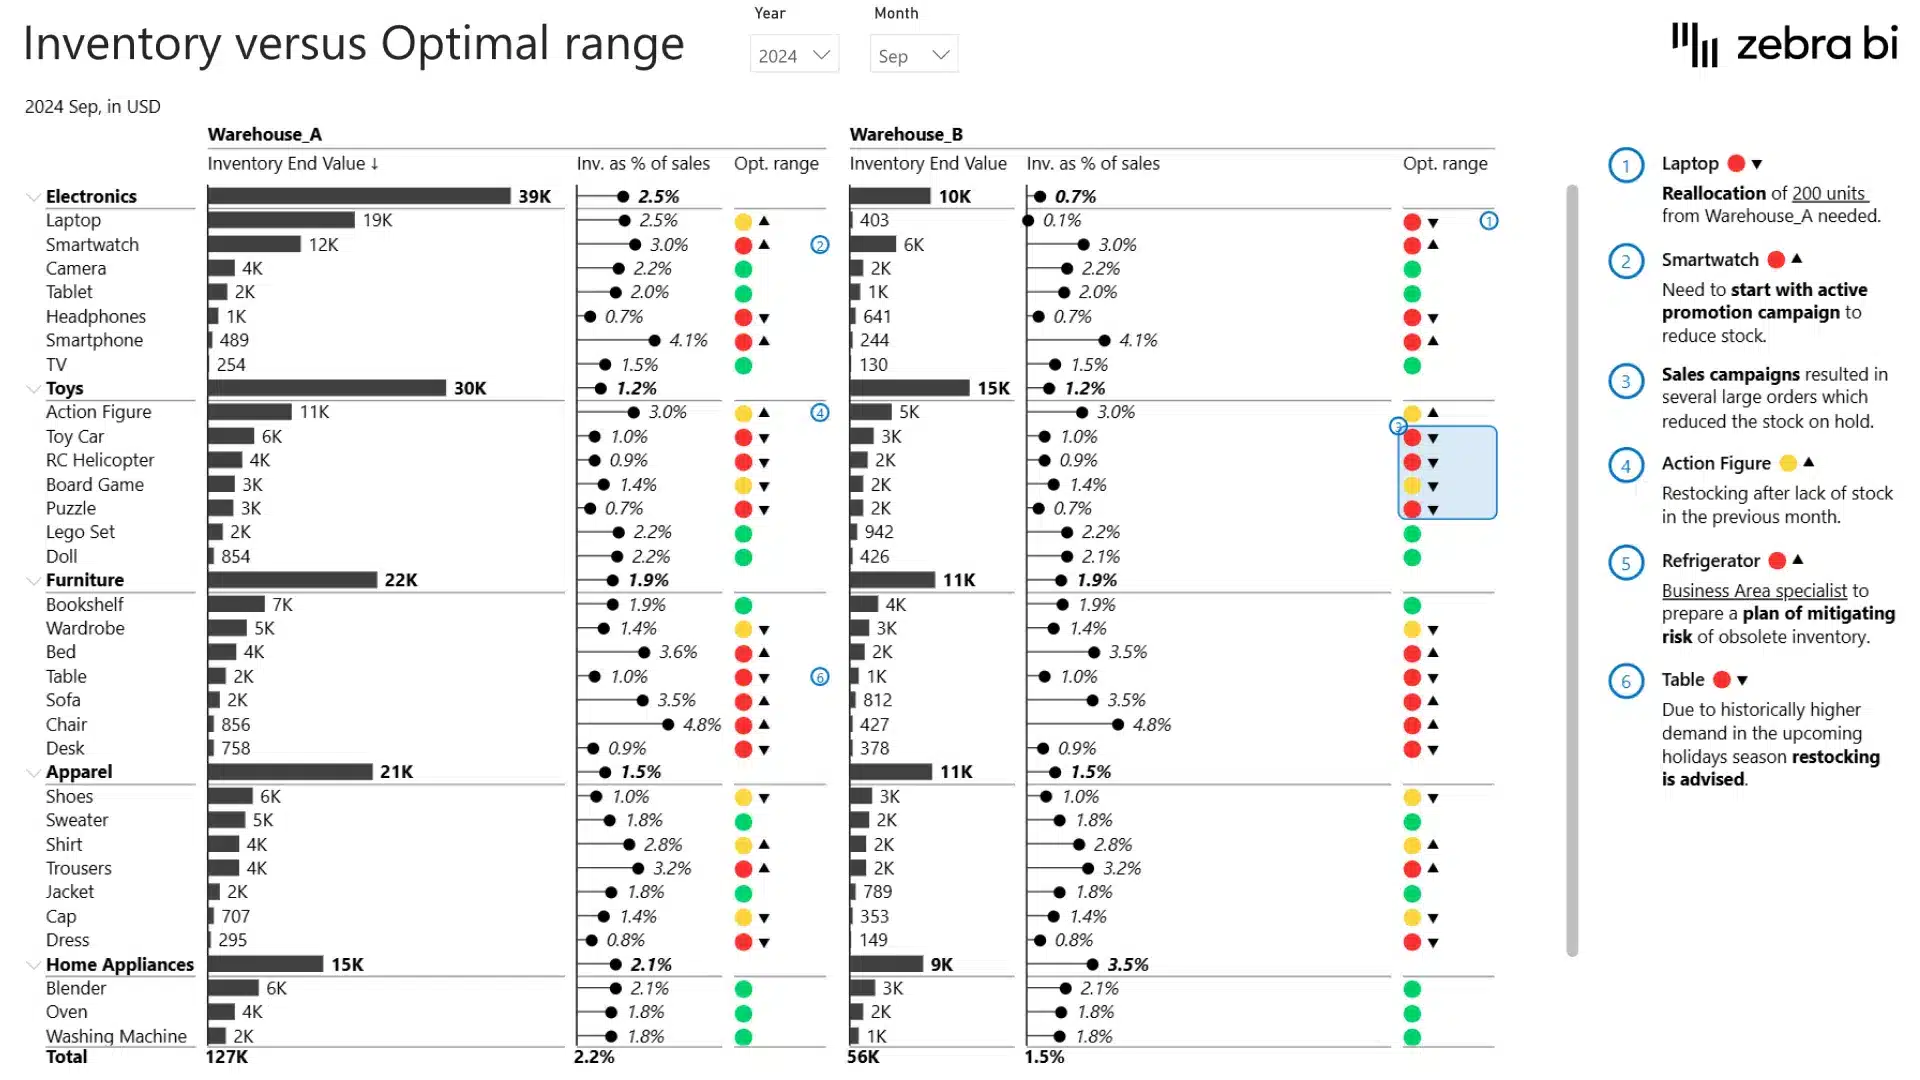Viewport: 1920px width, 1080px height.
Task: Click the green indicator for Camera
Action: pos(744,269)
